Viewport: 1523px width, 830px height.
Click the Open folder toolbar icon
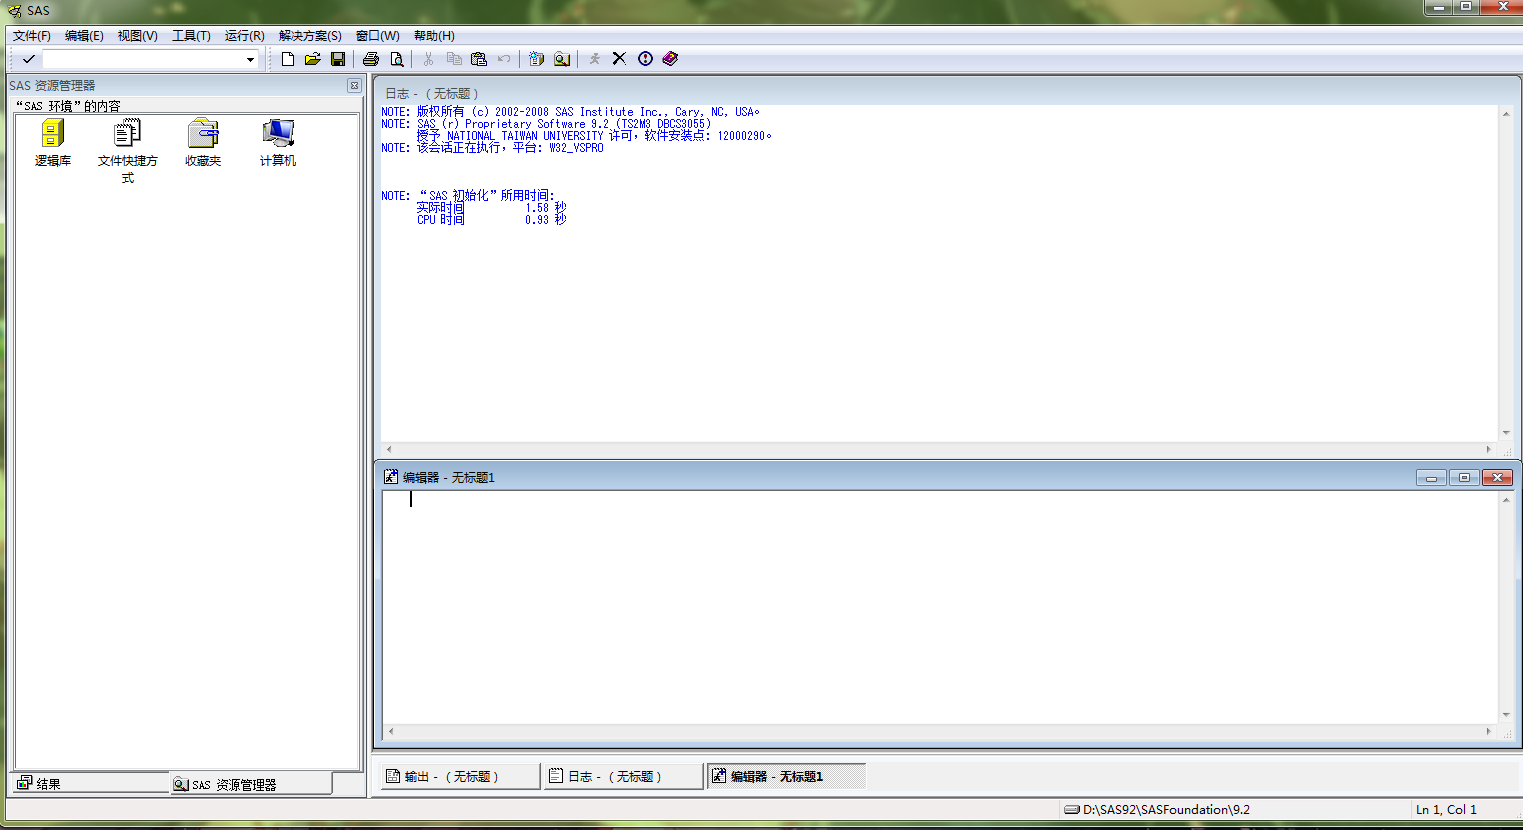[313, 59]
